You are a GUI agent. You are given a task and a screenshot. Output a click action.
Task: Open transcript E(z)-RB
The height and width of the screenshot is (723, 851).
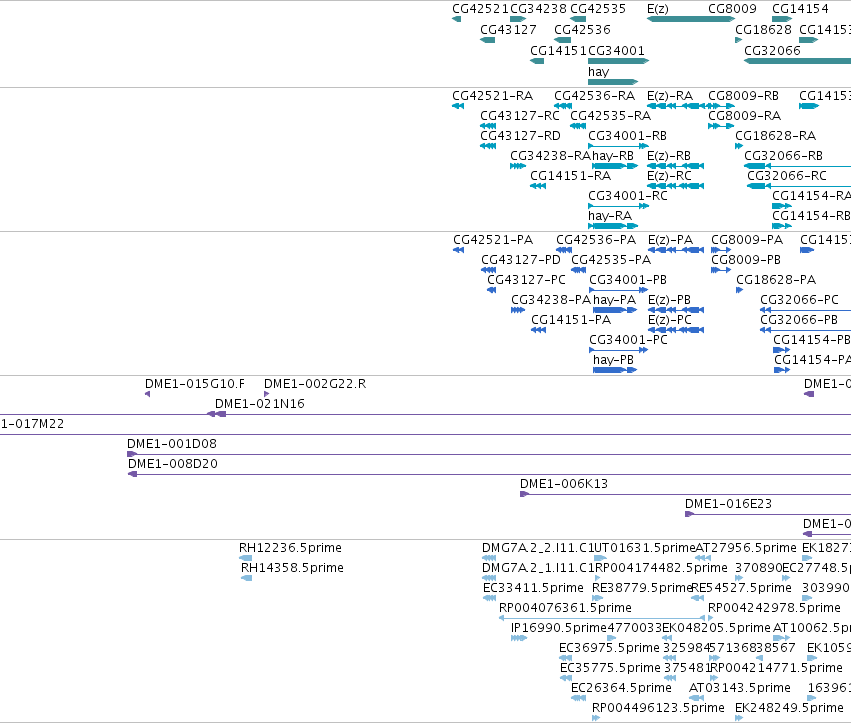click(669, 156)
